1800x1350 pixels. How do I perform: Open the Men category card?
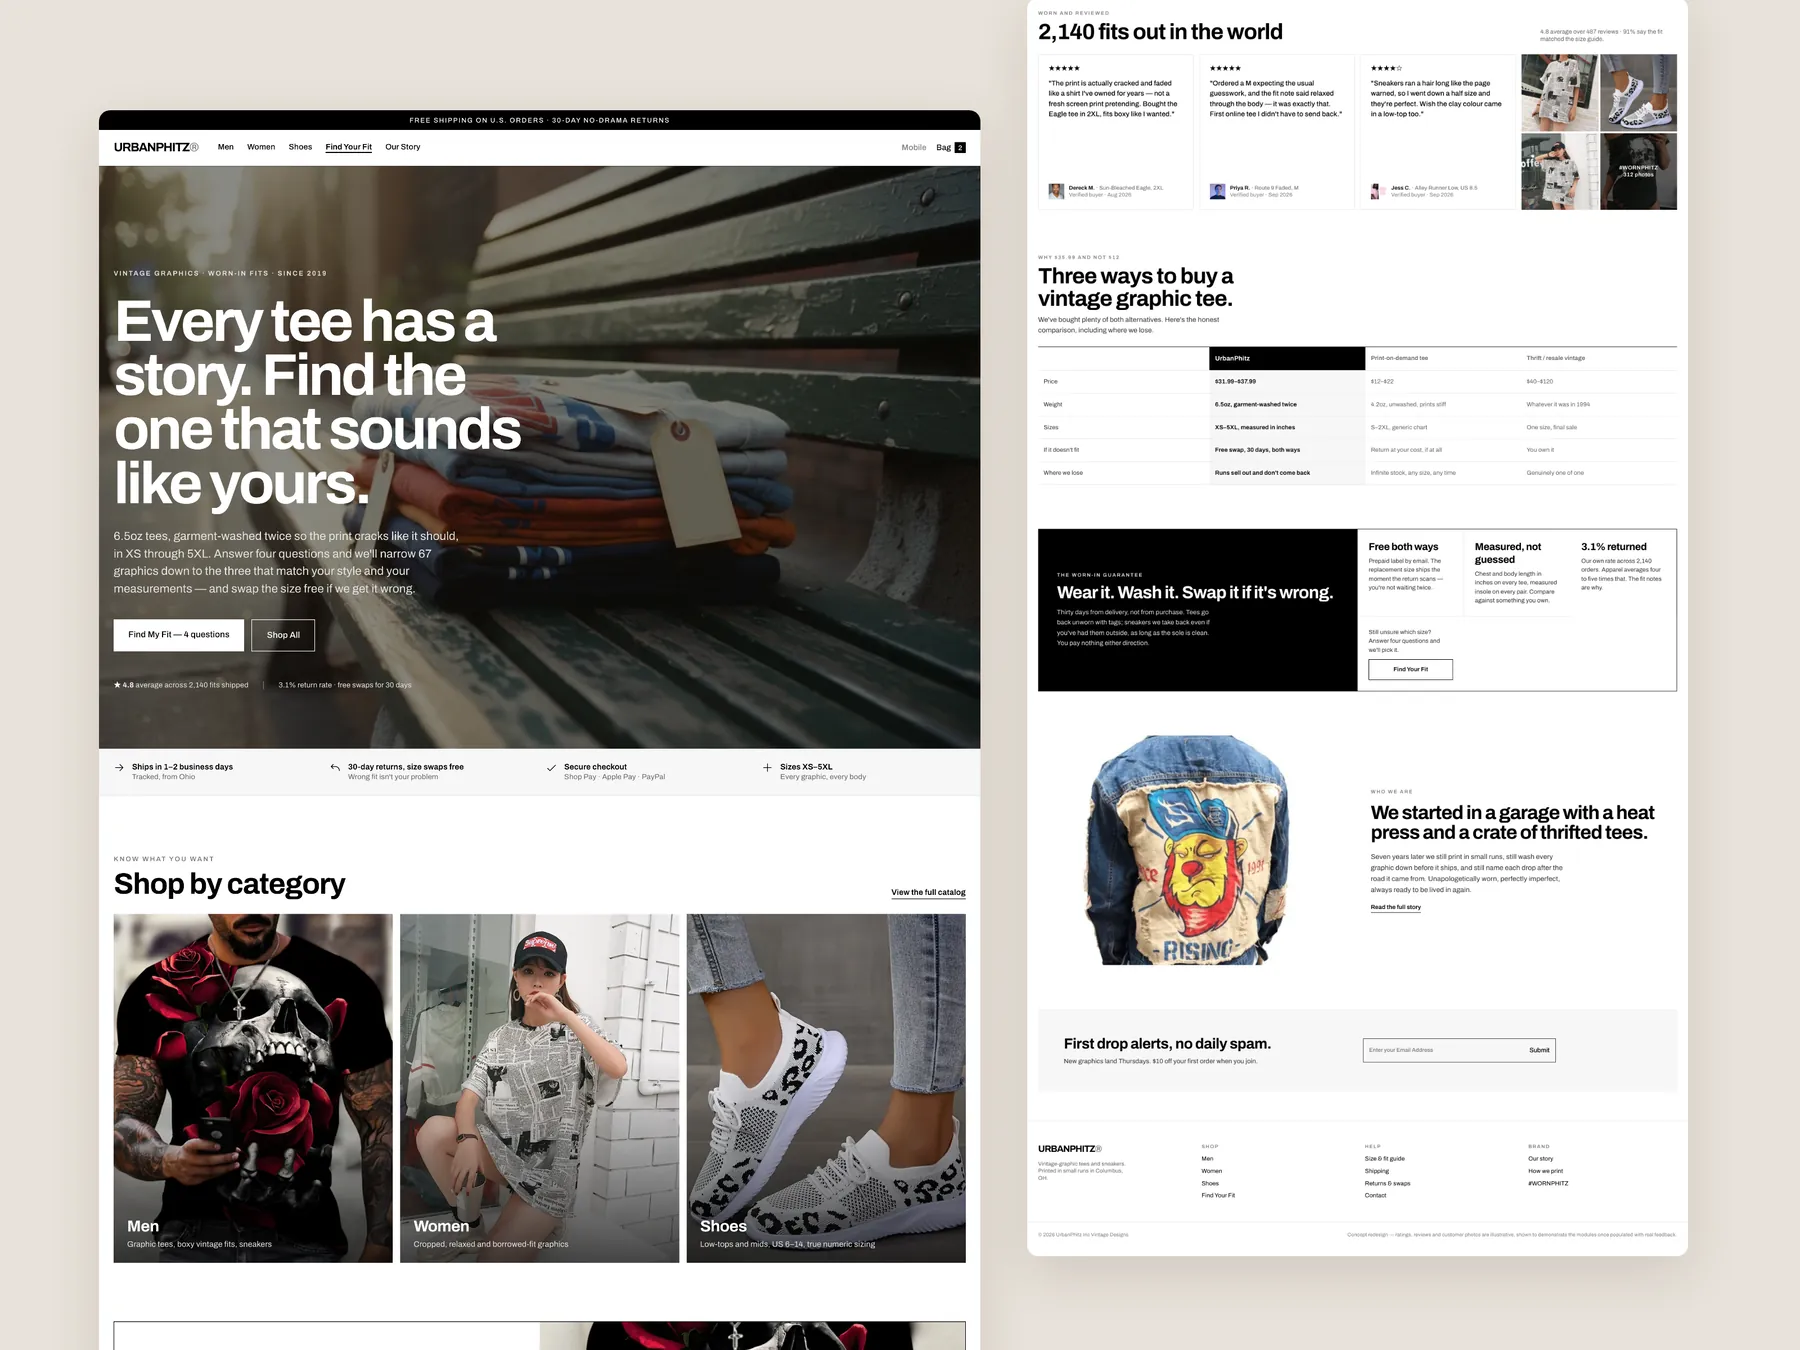[x=253, y=1088]
